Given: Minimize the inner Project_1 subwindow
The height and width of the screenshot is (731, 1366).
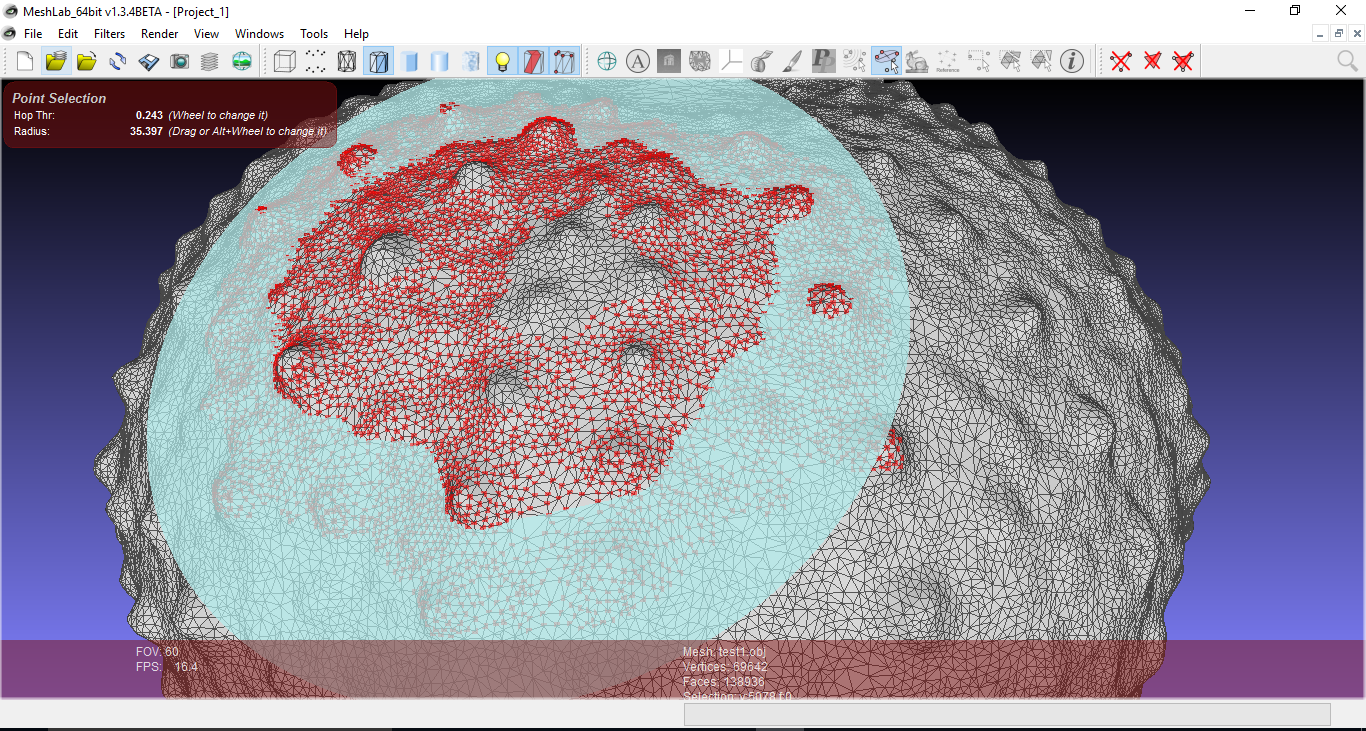Looking at the screenshot, I should pos(1322,33).
